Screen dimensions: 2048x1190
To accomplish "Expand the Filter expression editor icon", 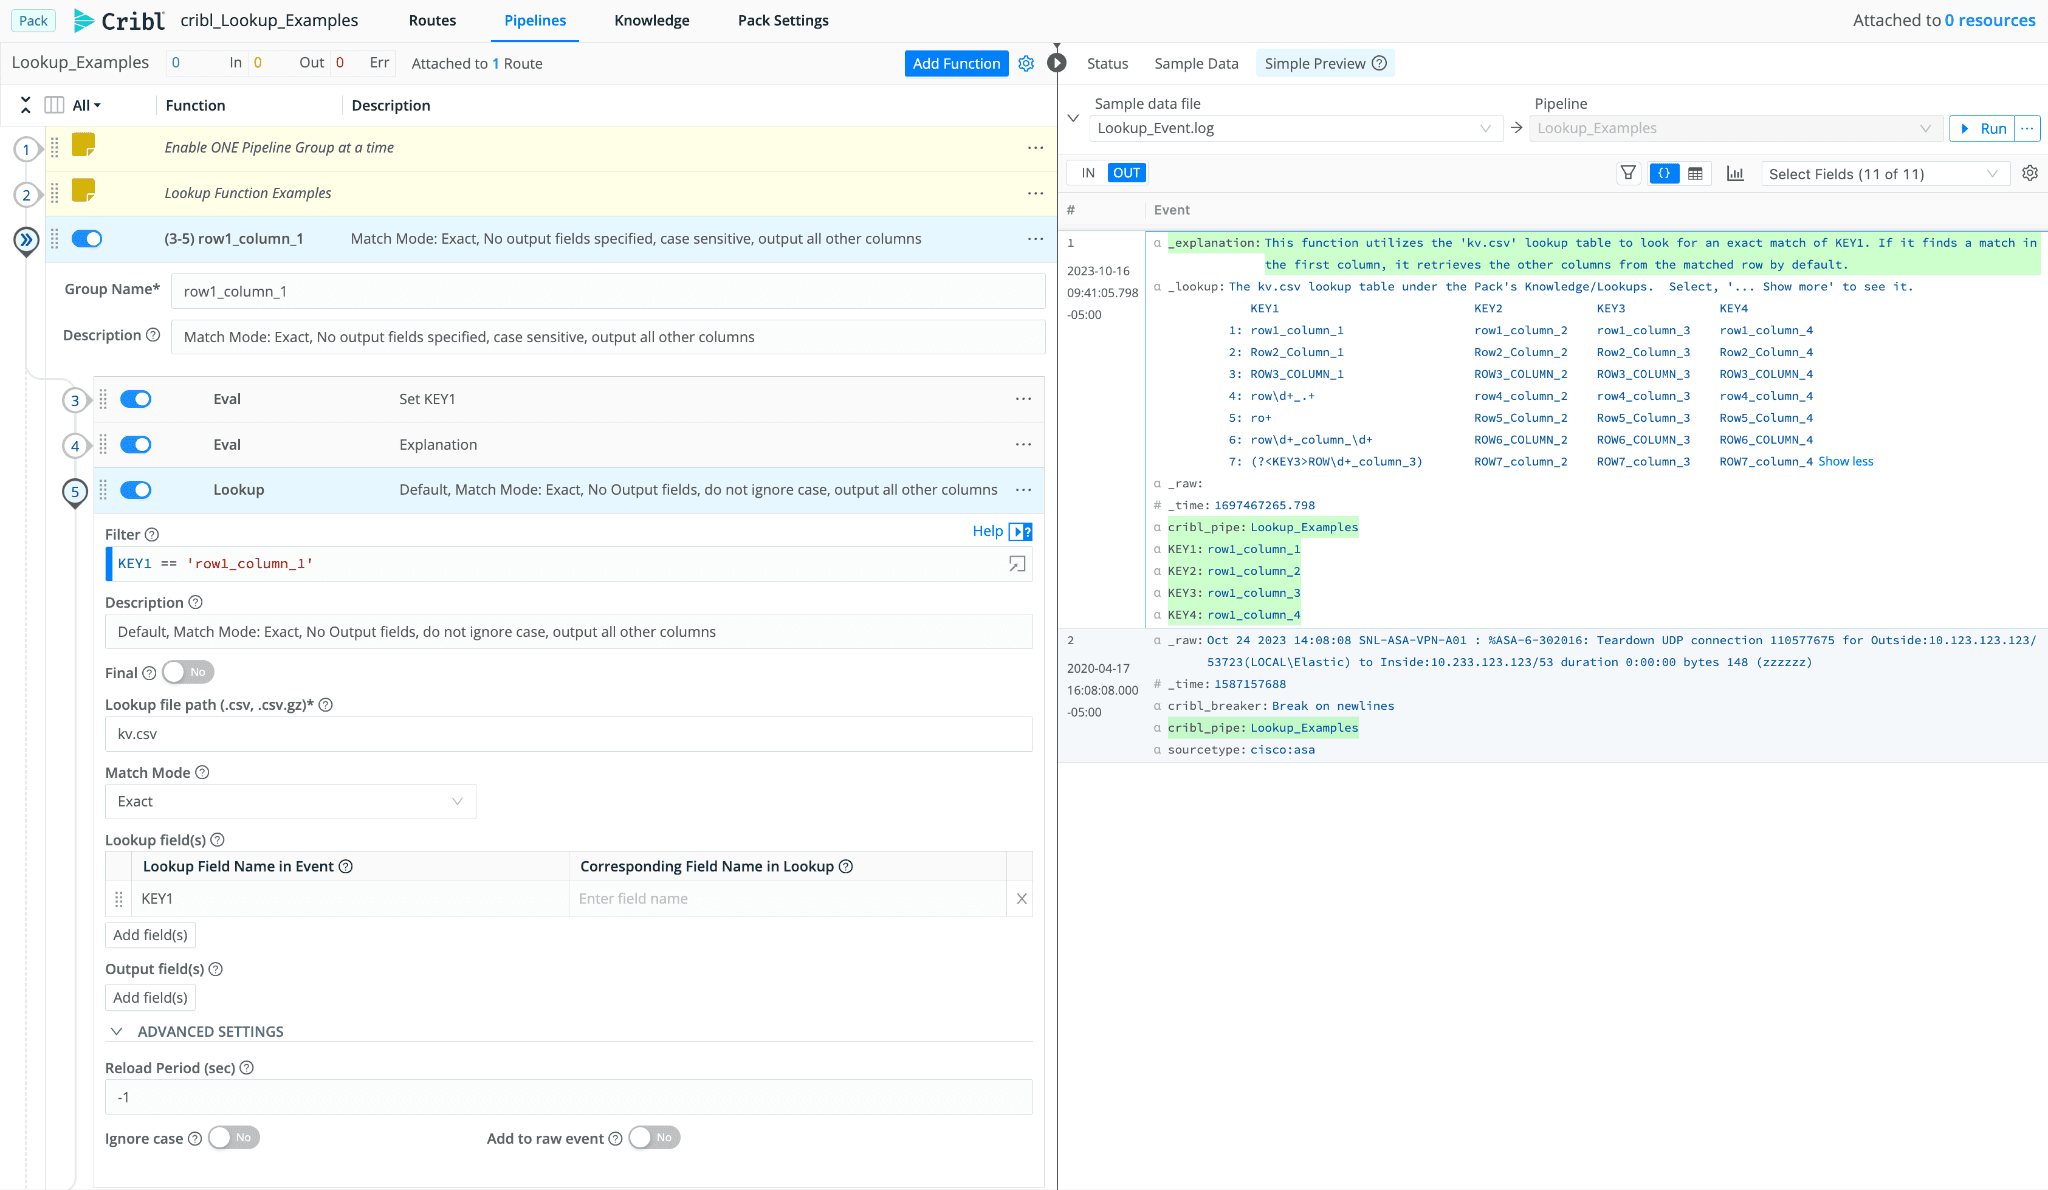I will coord(1017,564).
